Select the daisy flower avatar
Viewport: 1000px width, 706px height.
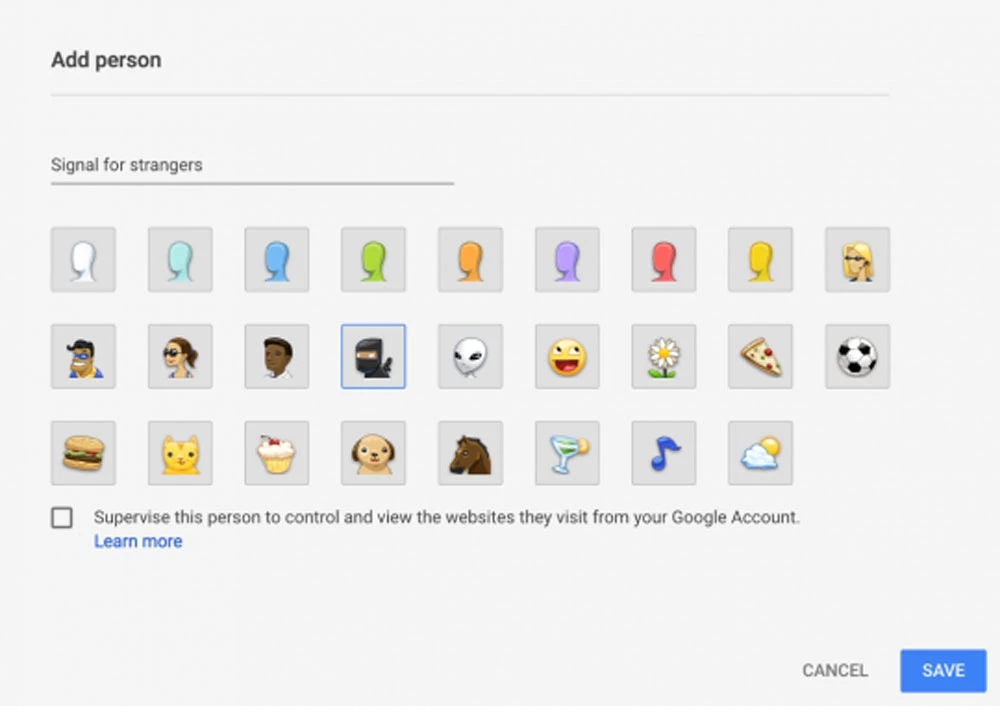(664, 356)
